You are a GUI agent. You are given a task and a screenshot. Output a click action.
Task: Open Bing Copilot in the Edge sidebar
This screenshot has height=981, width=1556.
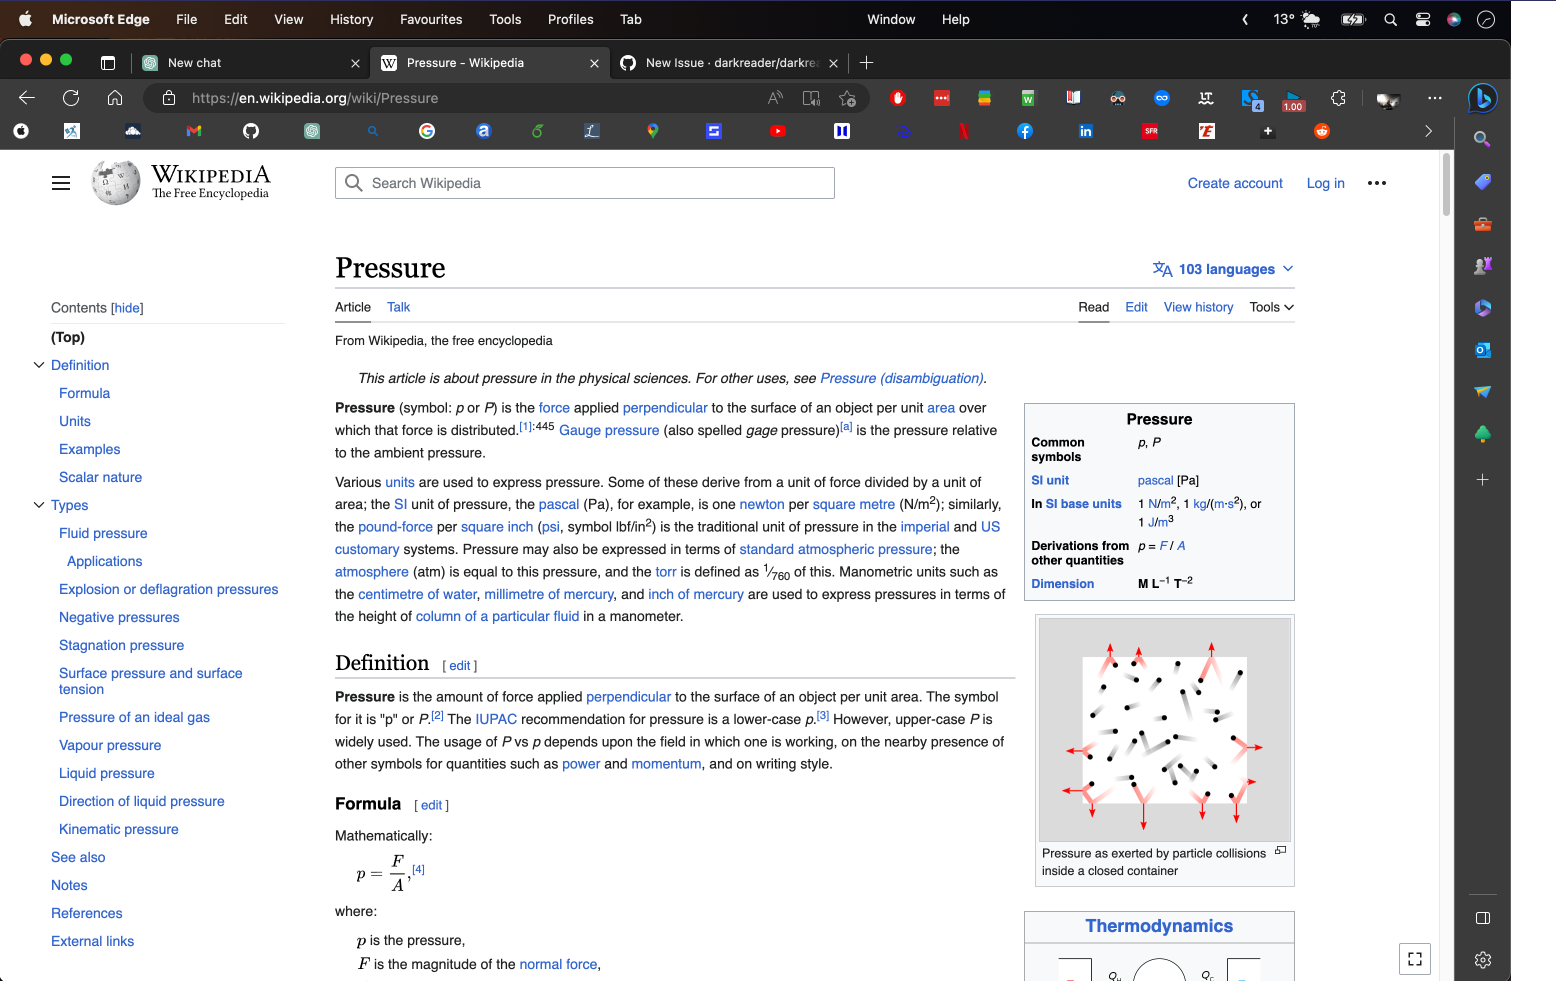coord(1483,98)
